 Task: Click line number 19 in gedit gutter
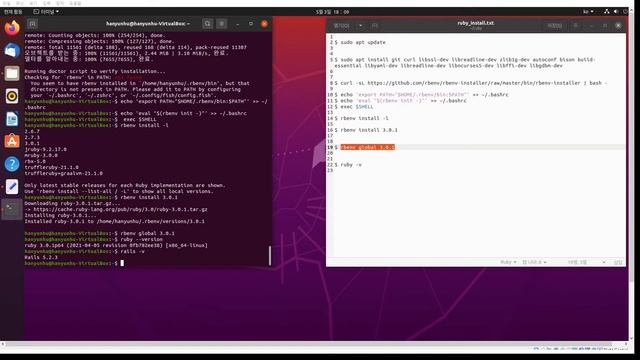coord(330,147)
